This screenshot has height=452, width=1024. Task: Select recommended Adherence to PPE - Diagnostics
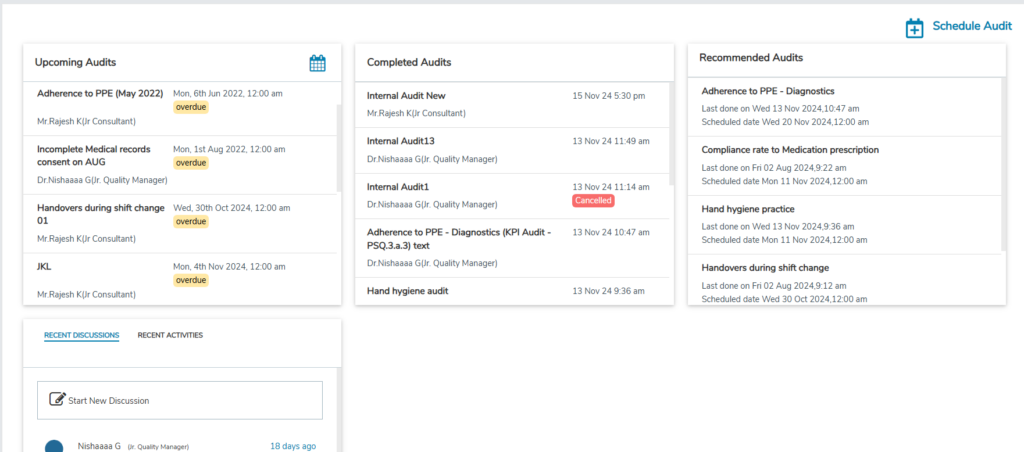(x=768, y=91)
